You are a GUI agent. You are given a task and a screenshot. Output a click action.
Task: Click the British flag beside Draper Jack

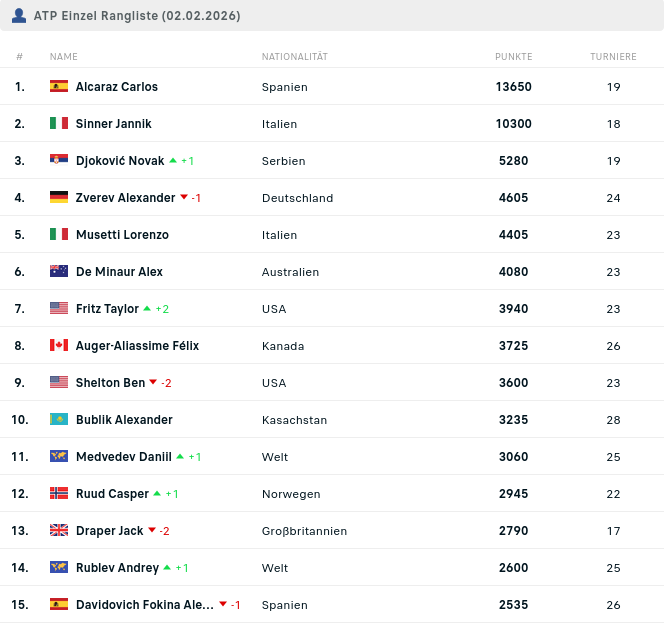(x=59, y=531)
